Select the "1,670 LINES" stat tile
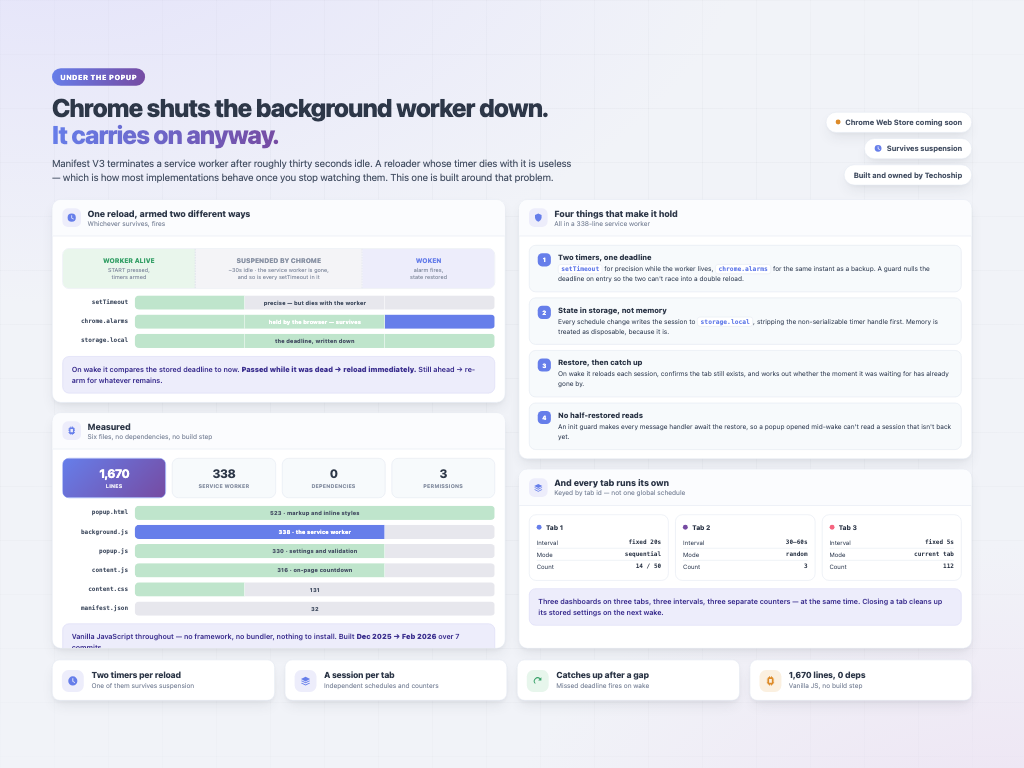 click(114, 477)
